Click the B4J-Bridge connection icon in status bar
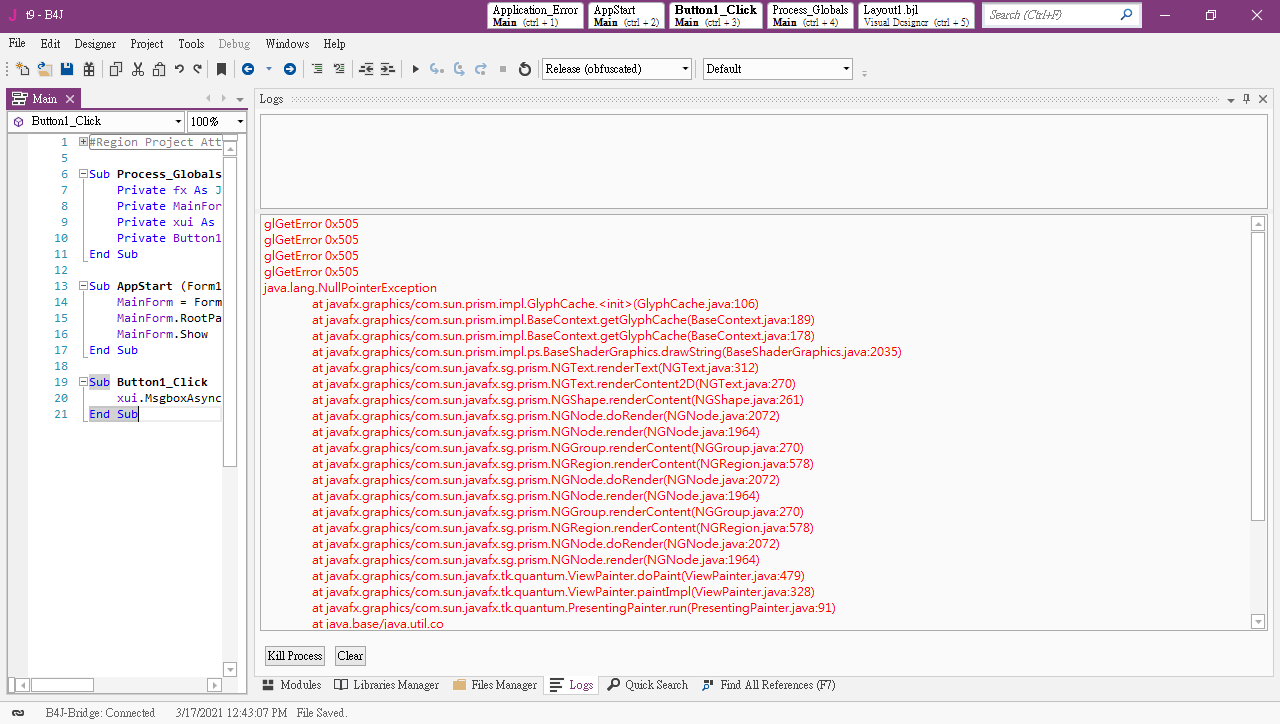The width and height of the screenshot is (1280, 724). [19, 713]
